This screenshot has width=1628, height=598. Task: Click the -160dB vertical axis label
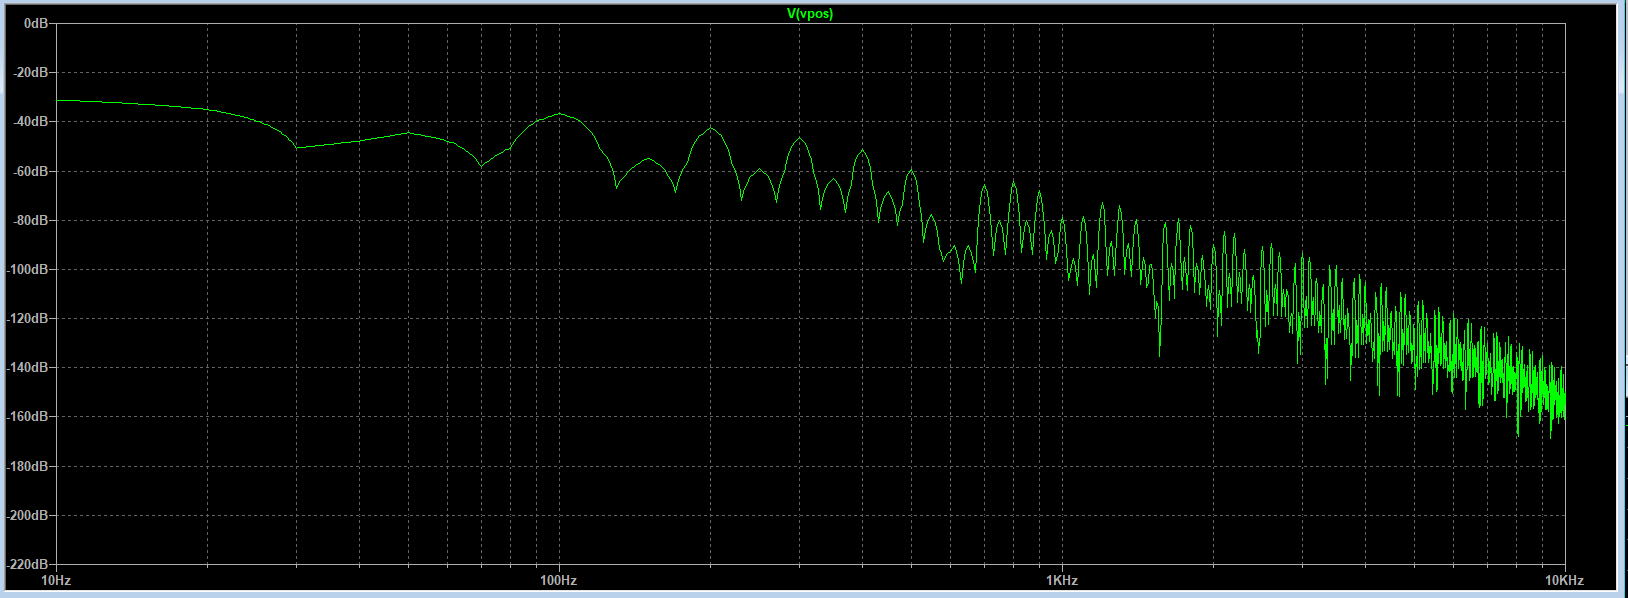(28, 416)
